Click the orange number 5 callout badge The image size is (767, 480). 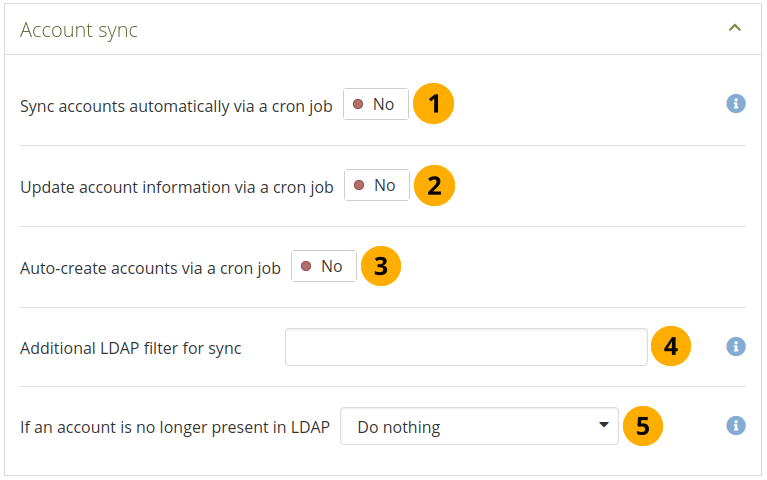(643, 426)
